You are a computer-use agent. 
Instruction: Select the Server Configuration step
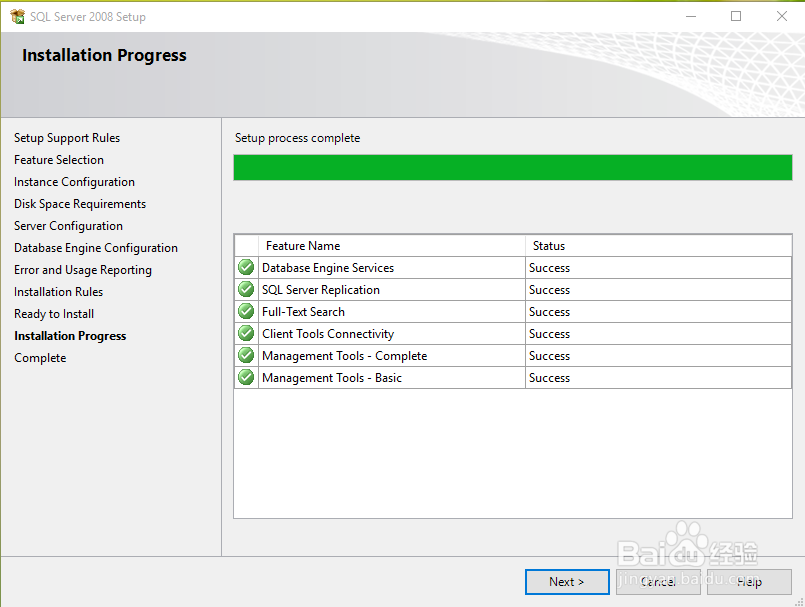coord(68,226)
